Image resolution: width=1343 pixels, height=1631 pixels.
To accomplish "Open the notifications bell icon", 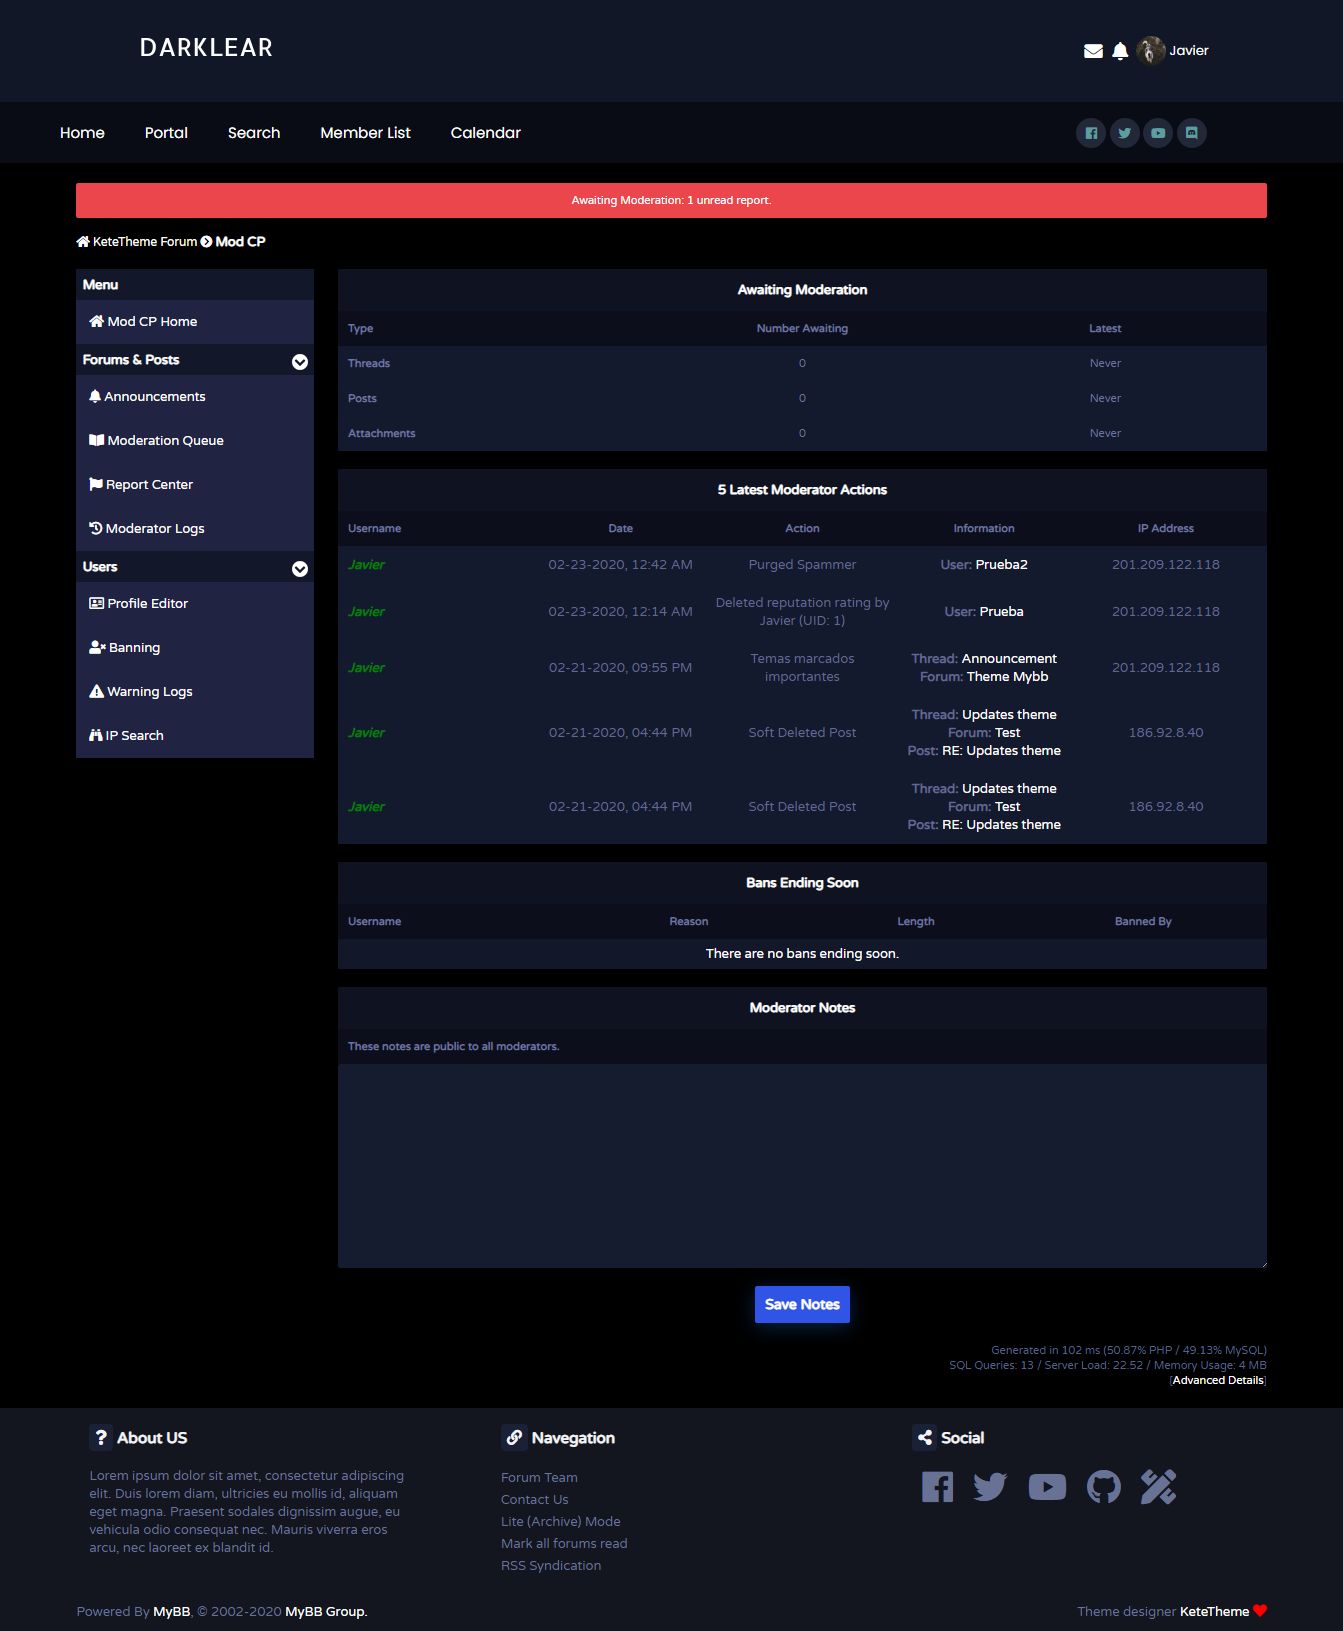I will pyautogui.click(x=1120, y=51).
